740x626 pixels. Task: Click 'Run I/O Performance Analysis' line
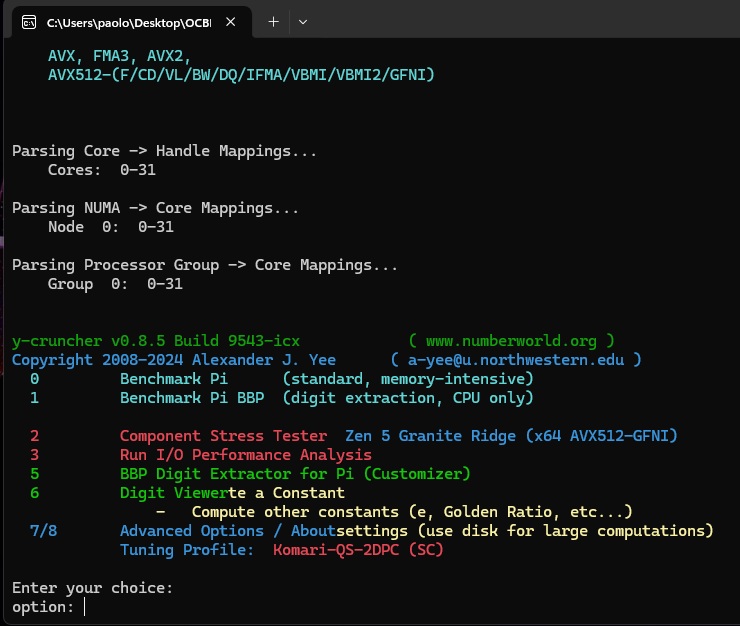[x=245, y=455]
